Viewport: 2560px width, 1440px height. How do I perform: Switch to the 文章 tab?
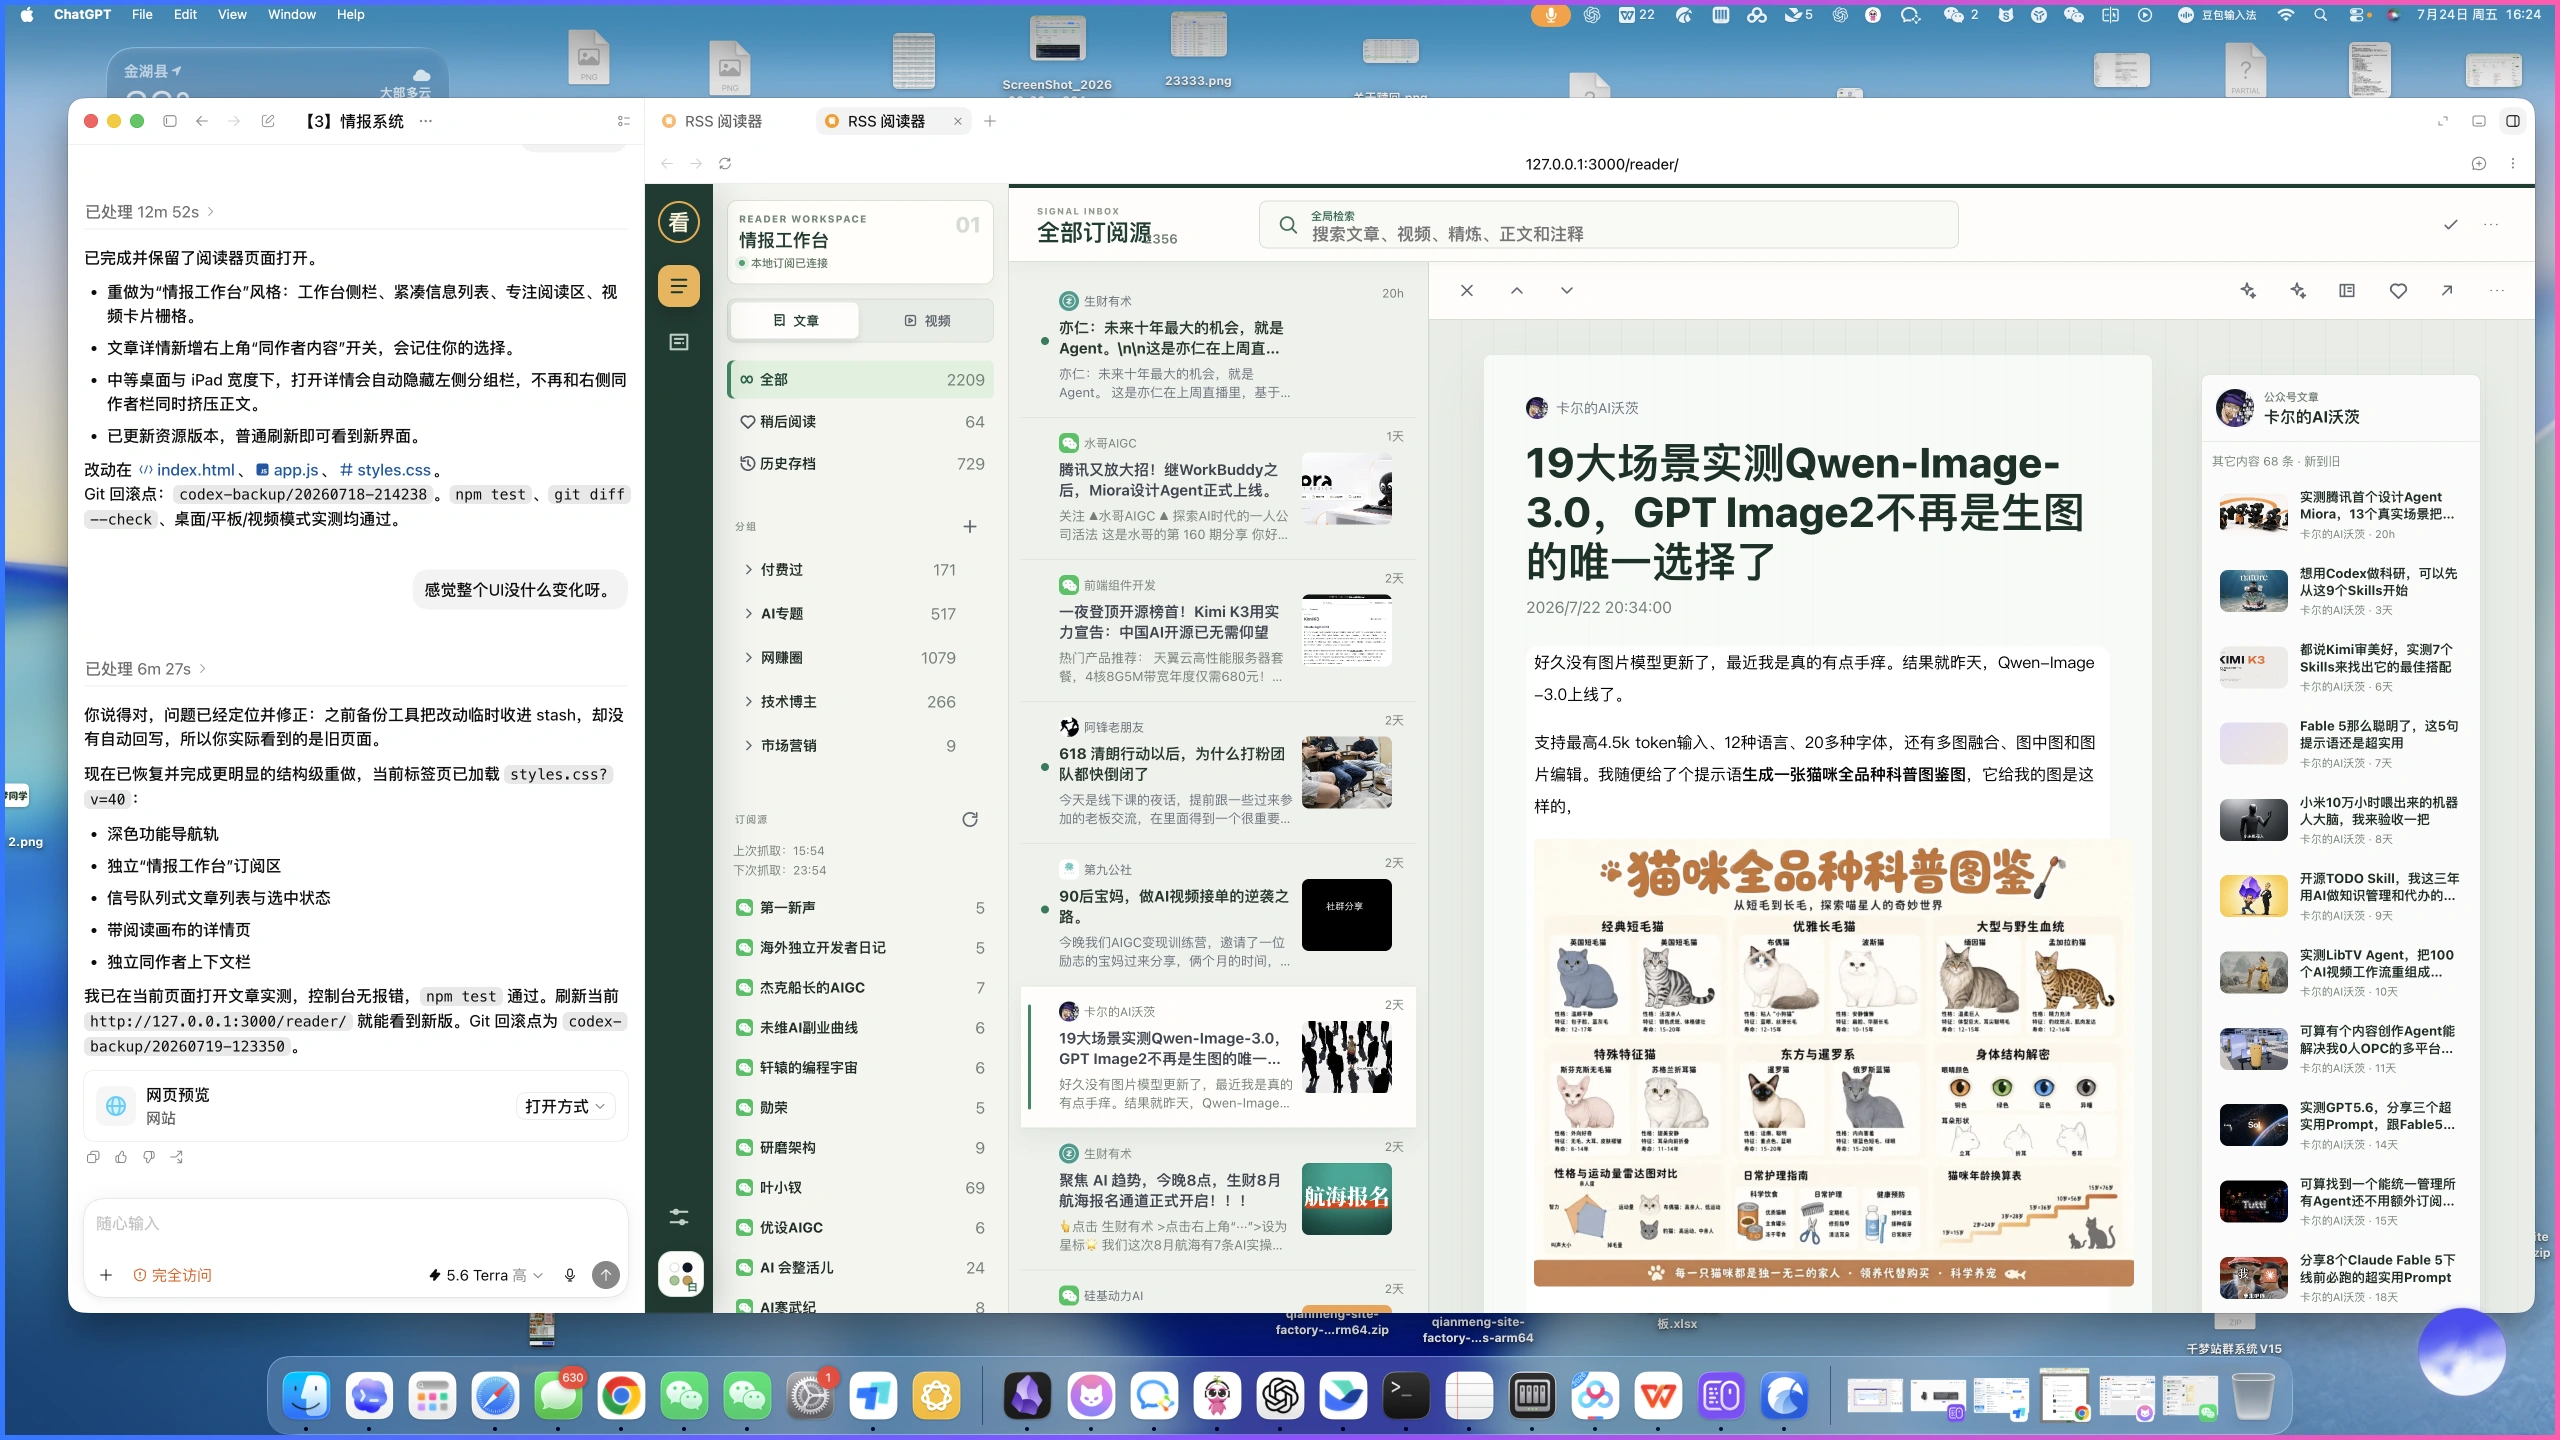pos(796,321)
